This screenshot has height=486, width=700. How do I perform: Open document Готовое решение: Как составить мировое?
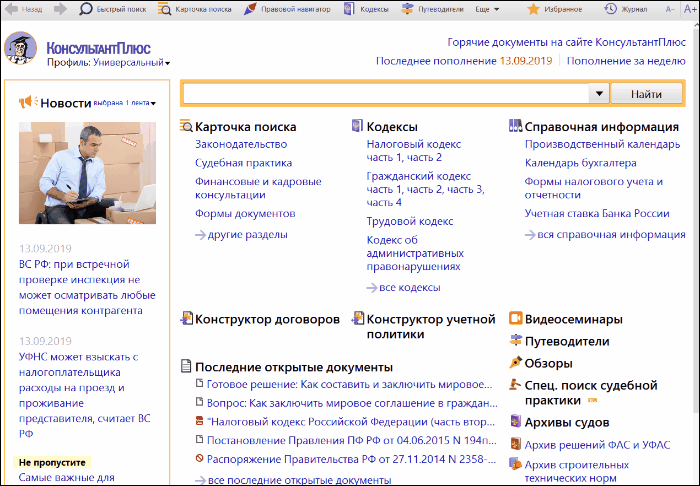[x=350, y=384]
